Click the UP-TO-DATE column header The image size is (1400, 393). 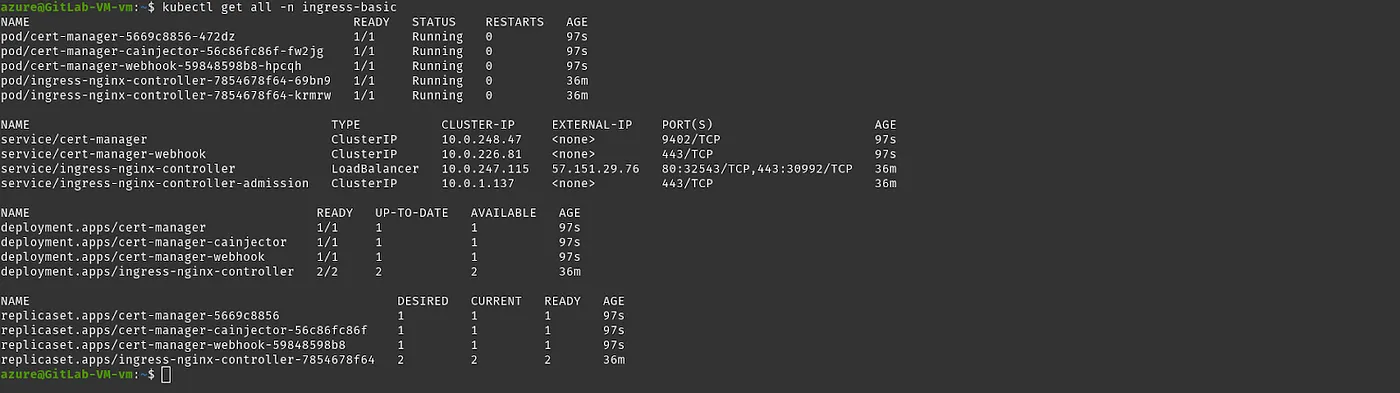[x=412, y=213]
